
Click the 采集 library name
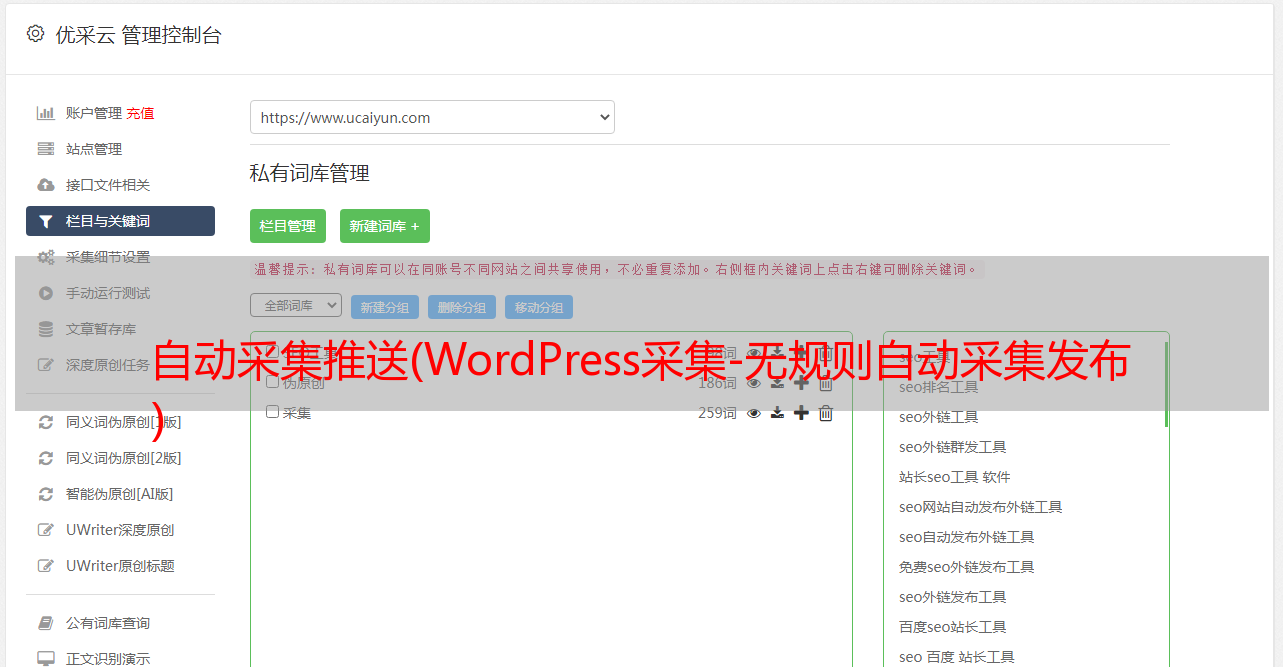pos(297,413)
